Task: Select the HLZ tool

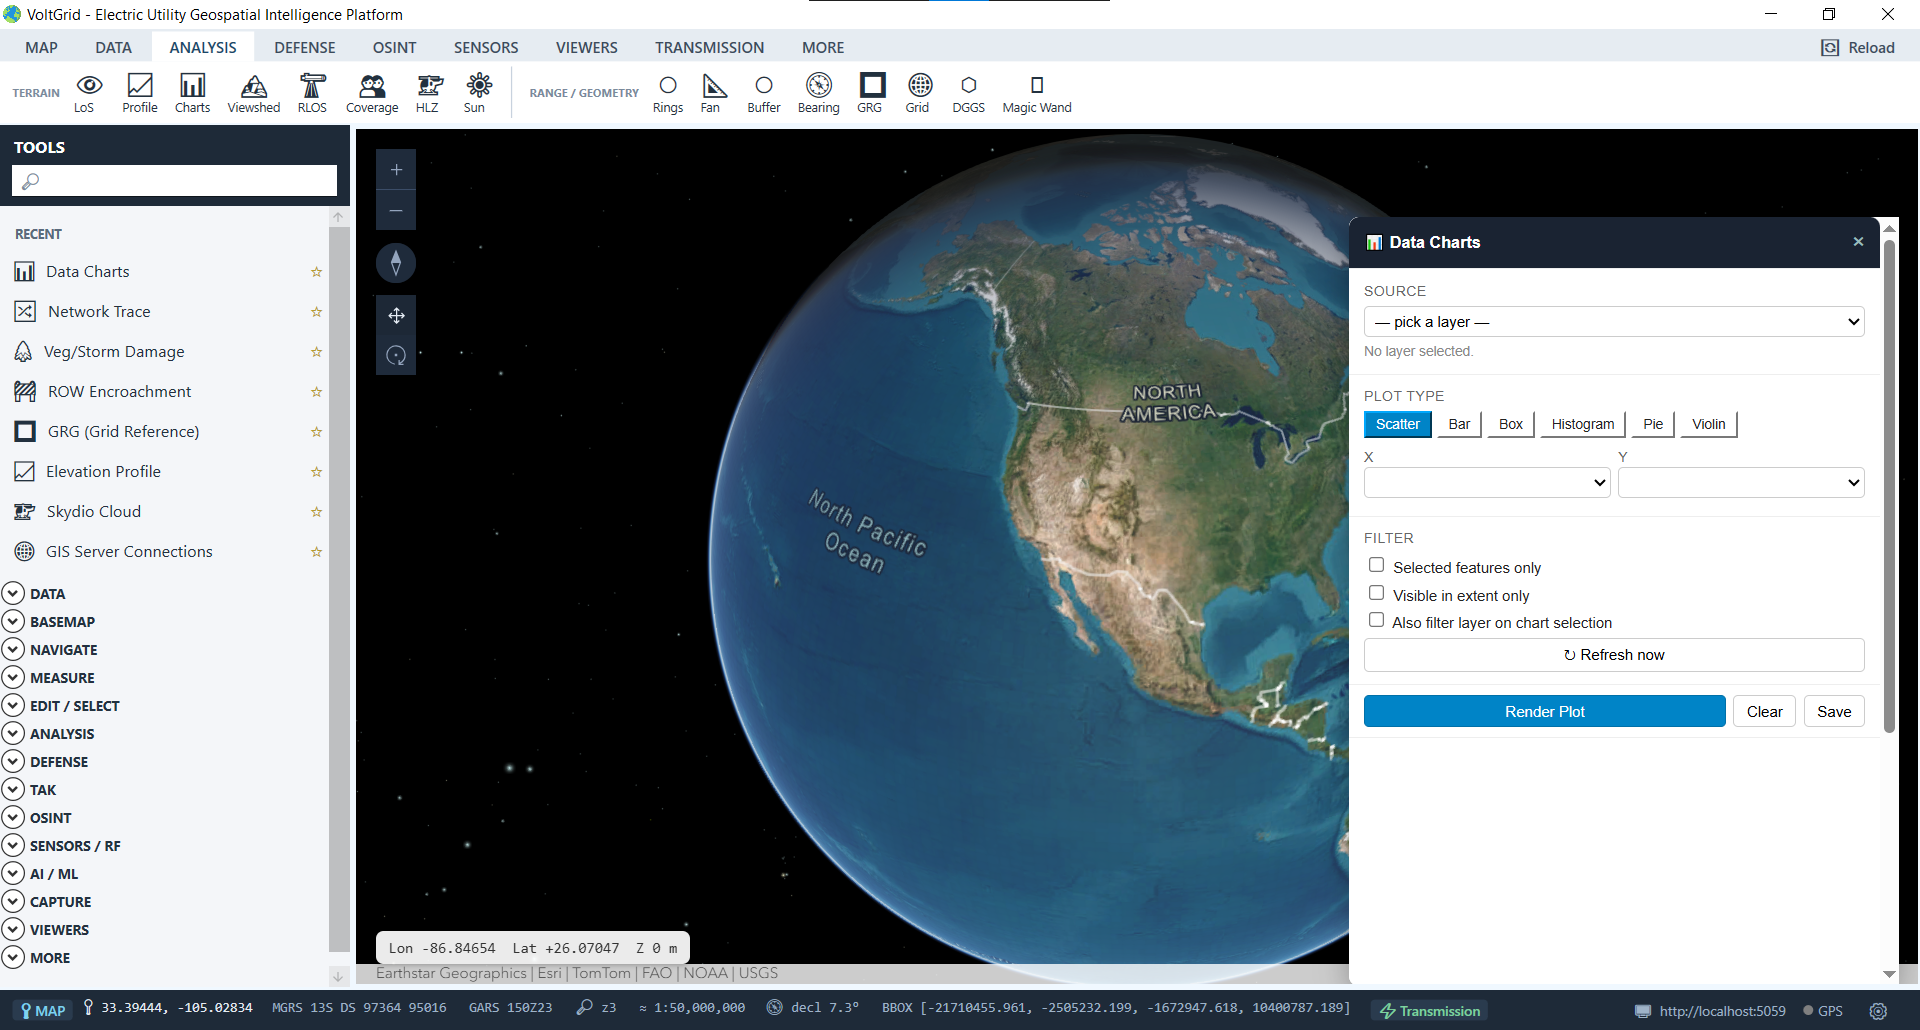Action: pos(428,93)
